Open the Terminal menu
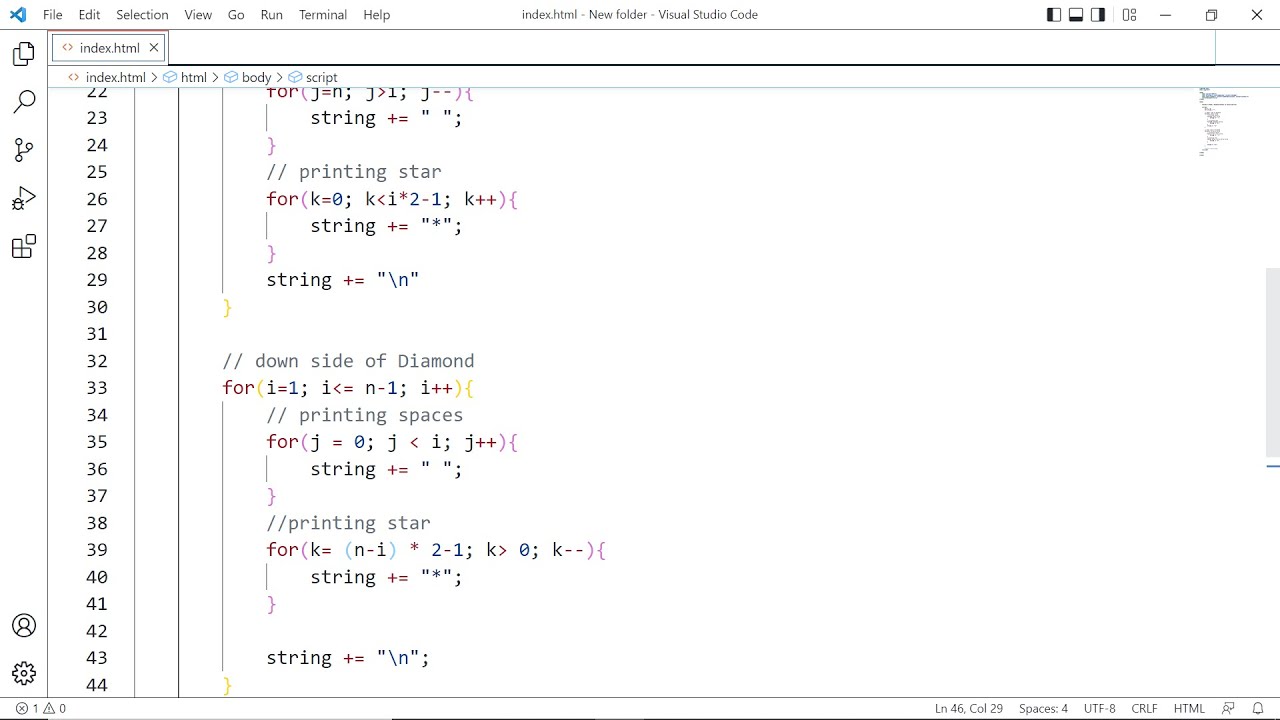The image size is (1280, 720). (x=323, y=15)
